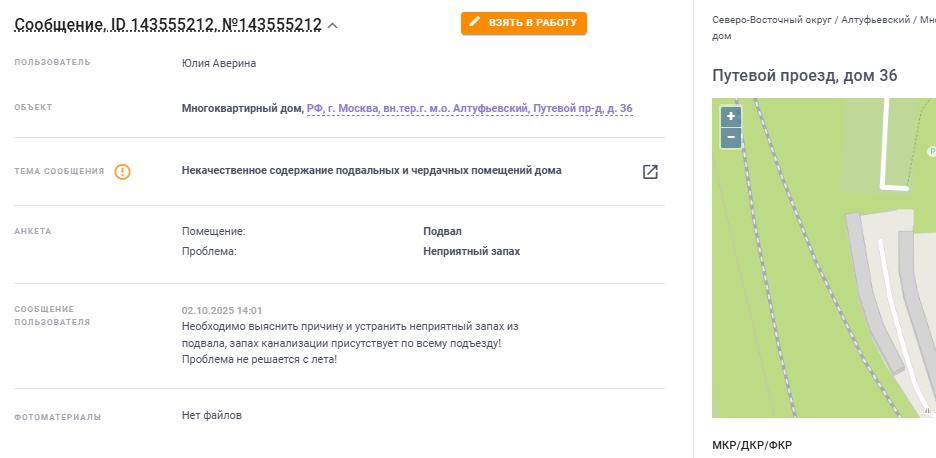Click the 'МКР/ДКР/ФКР' section label

pos(751,445)
